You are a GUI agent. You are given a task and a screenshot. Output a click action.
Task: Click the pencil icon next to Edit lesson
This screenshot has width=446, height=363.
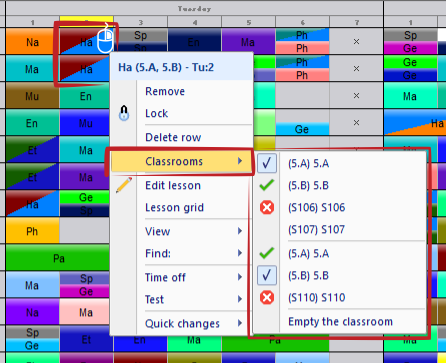point(124,185)
